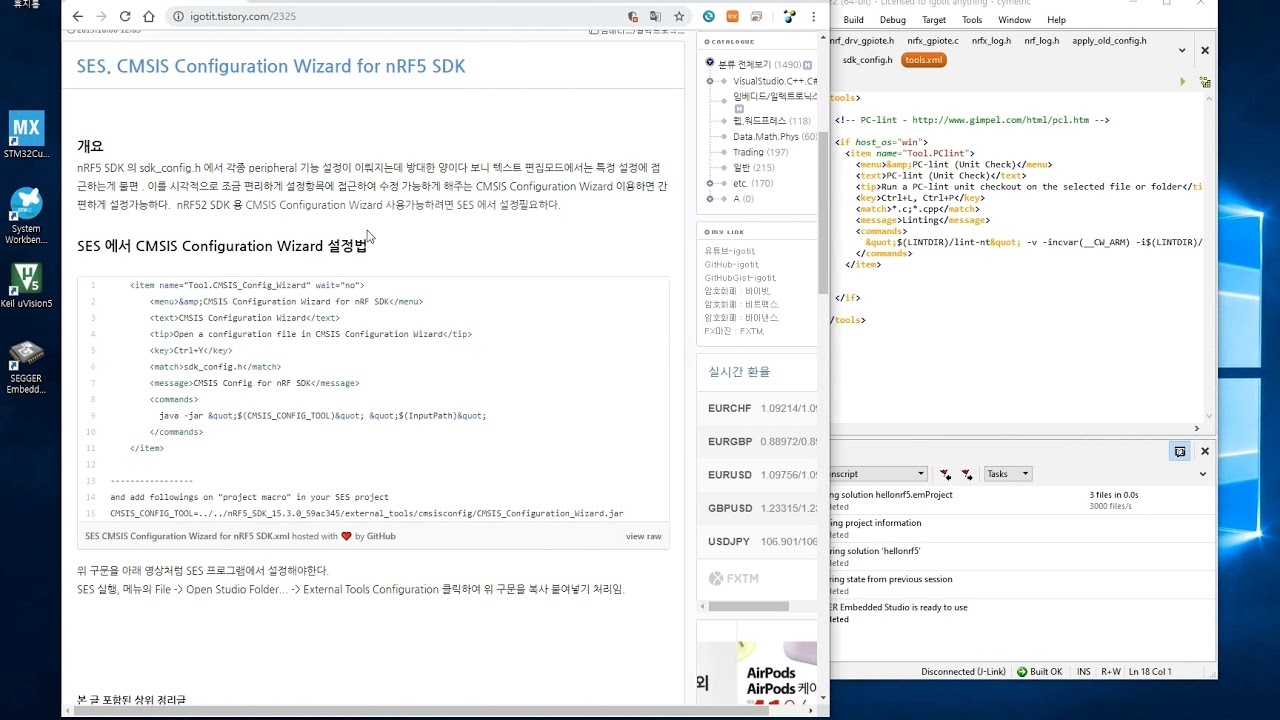
Task: Click the first red filter icon in output panel
Action: (x=945, y=474)
